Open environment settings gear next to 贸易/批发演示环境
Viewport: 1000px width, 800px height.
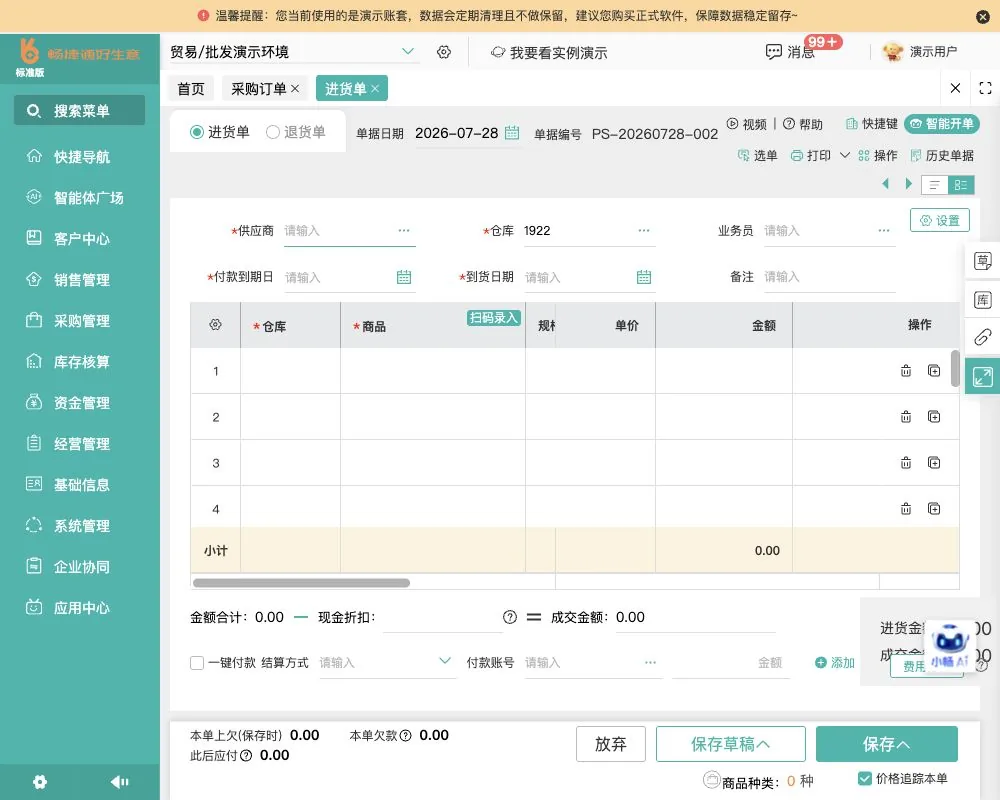[444, 52]
